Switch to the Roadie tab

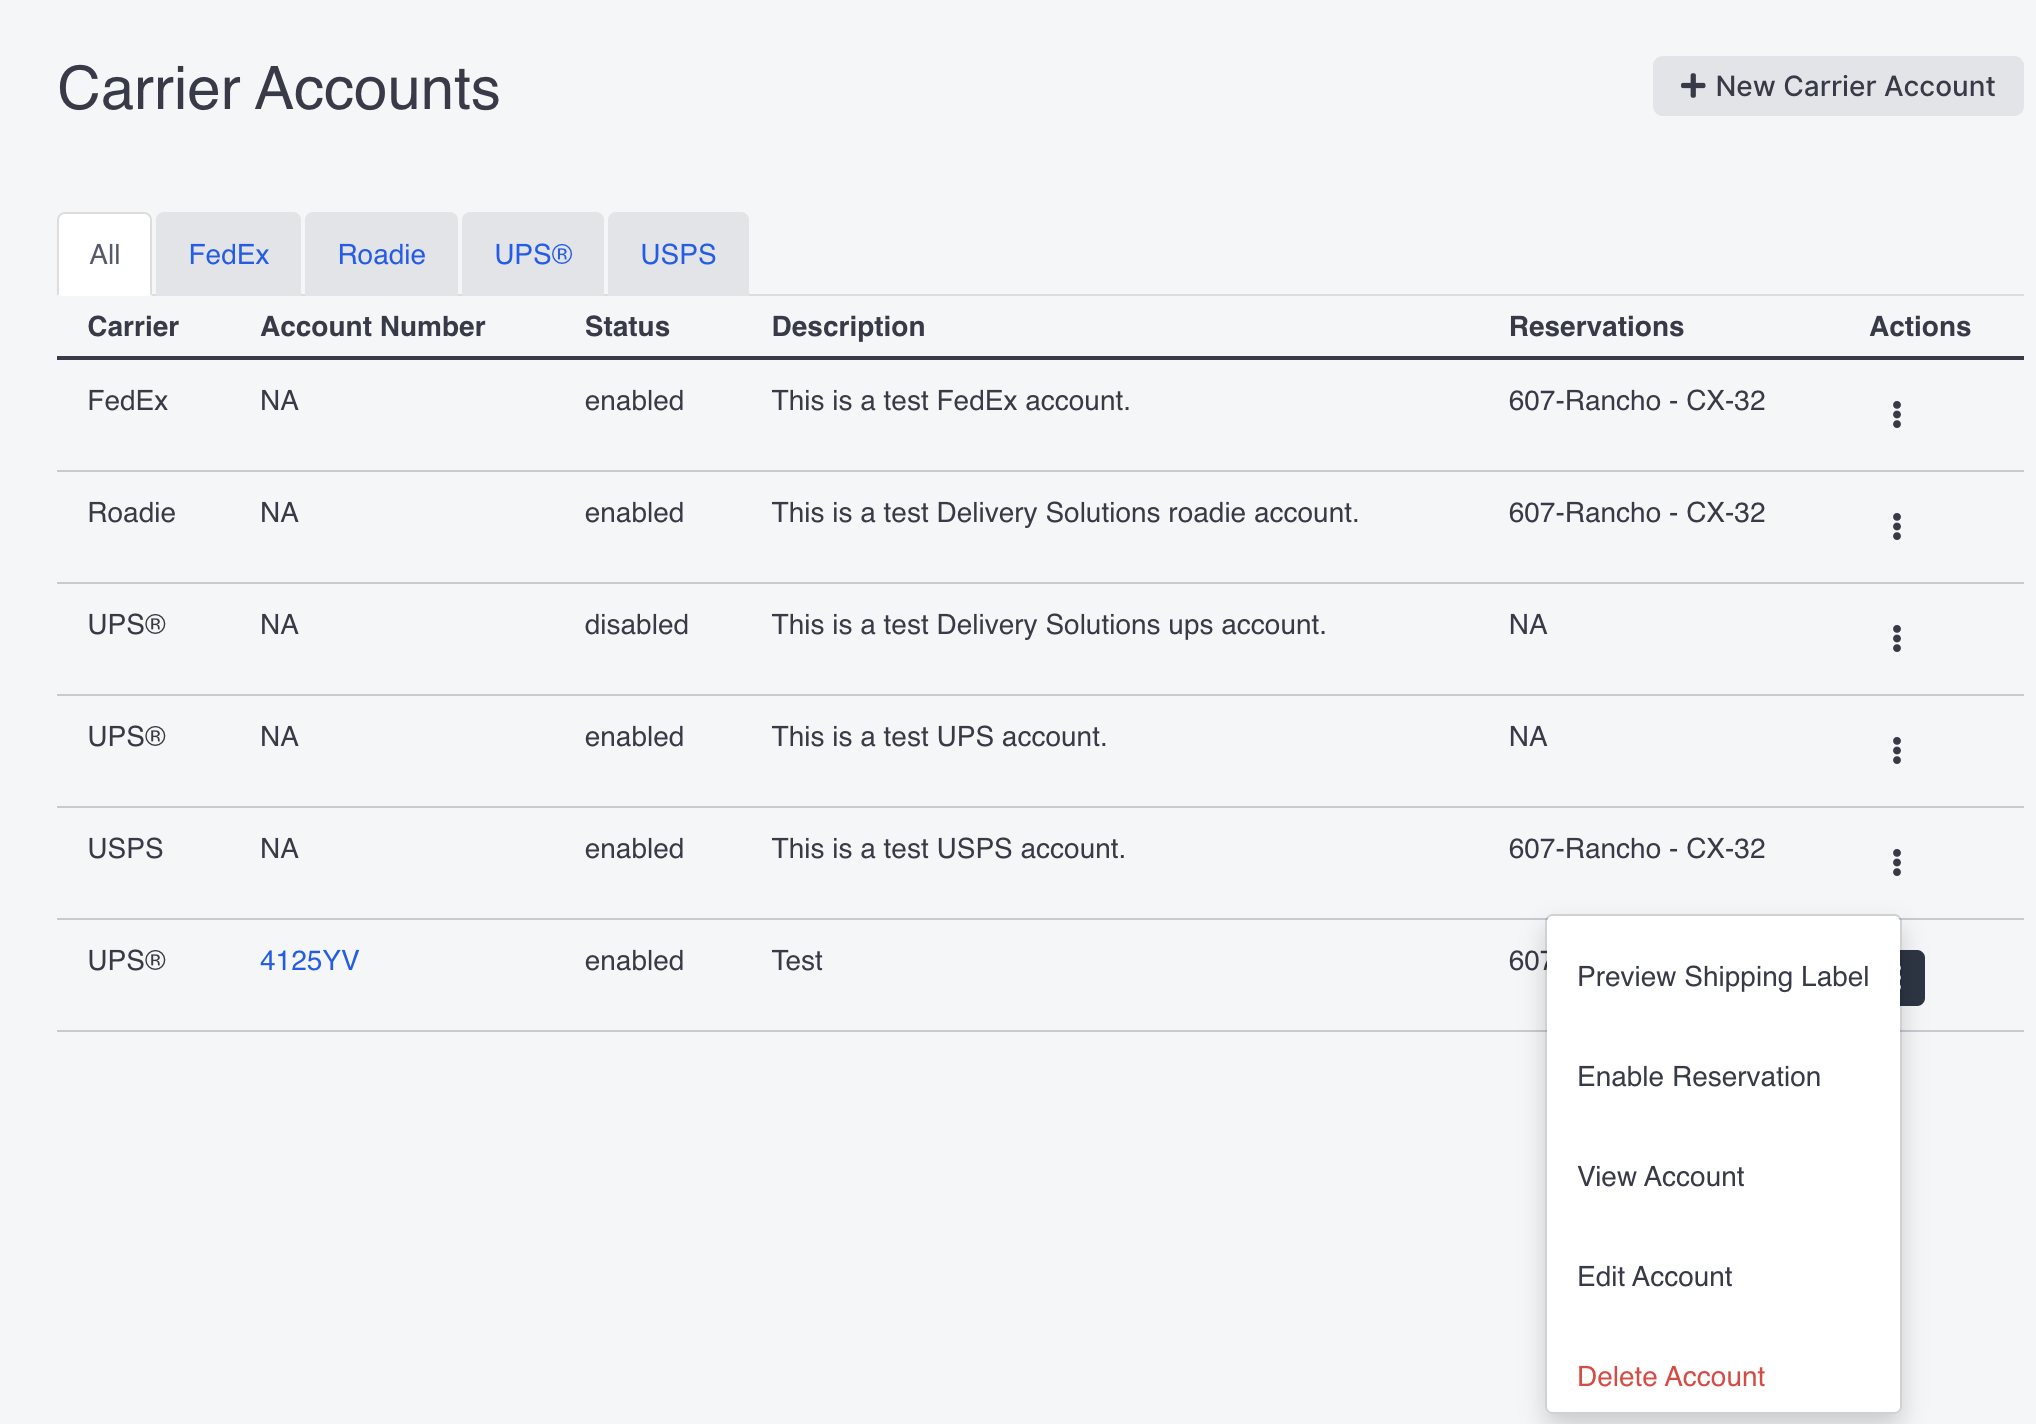[x=381, y=254]
